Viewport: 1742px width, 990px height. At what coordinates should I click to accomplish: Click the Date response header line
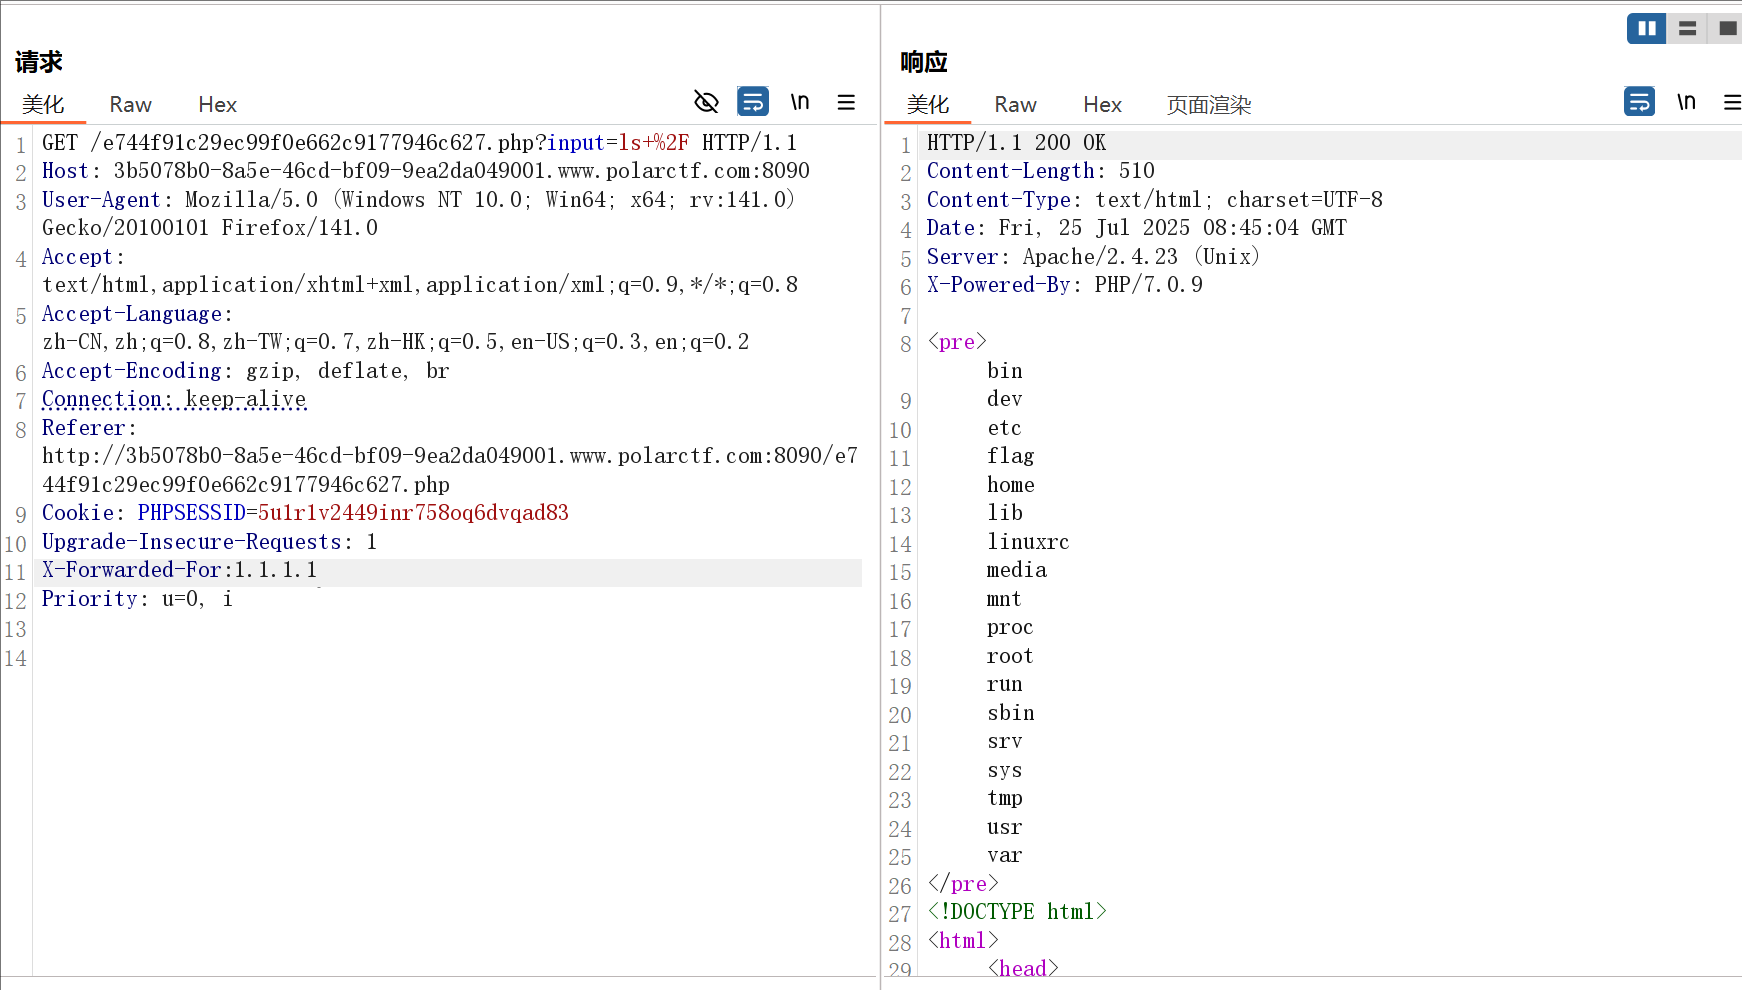pyautogui.click(x=1136, y=228)
